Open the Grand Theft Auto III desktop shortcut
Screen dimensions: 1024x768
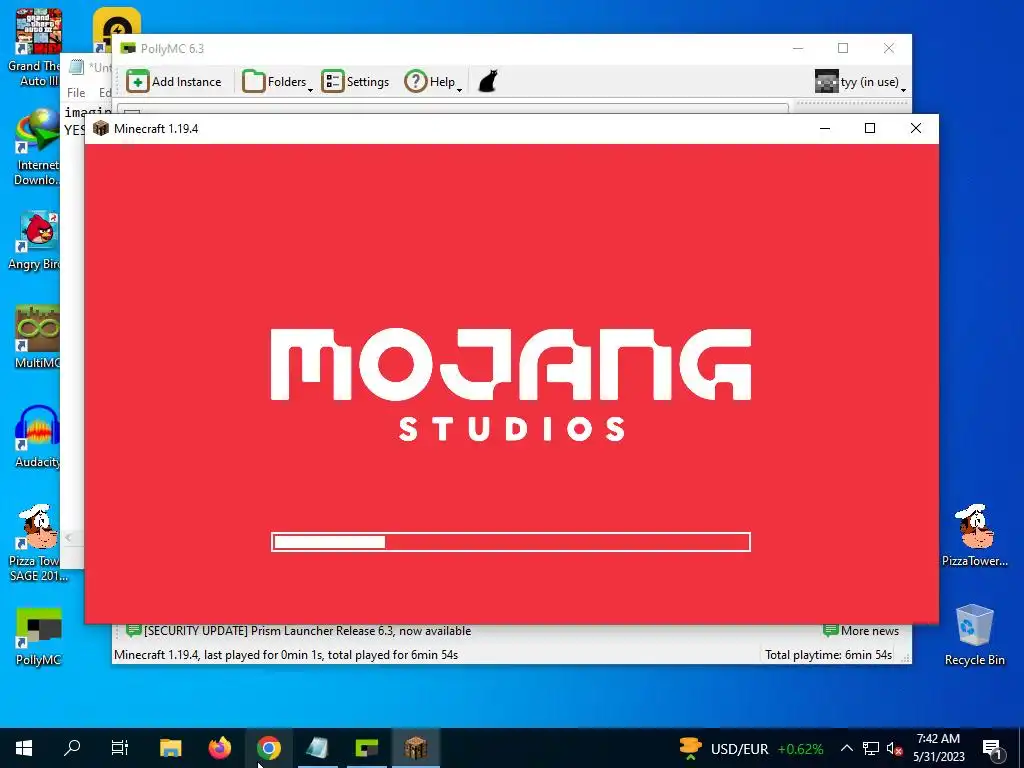(x=37, y=48)
